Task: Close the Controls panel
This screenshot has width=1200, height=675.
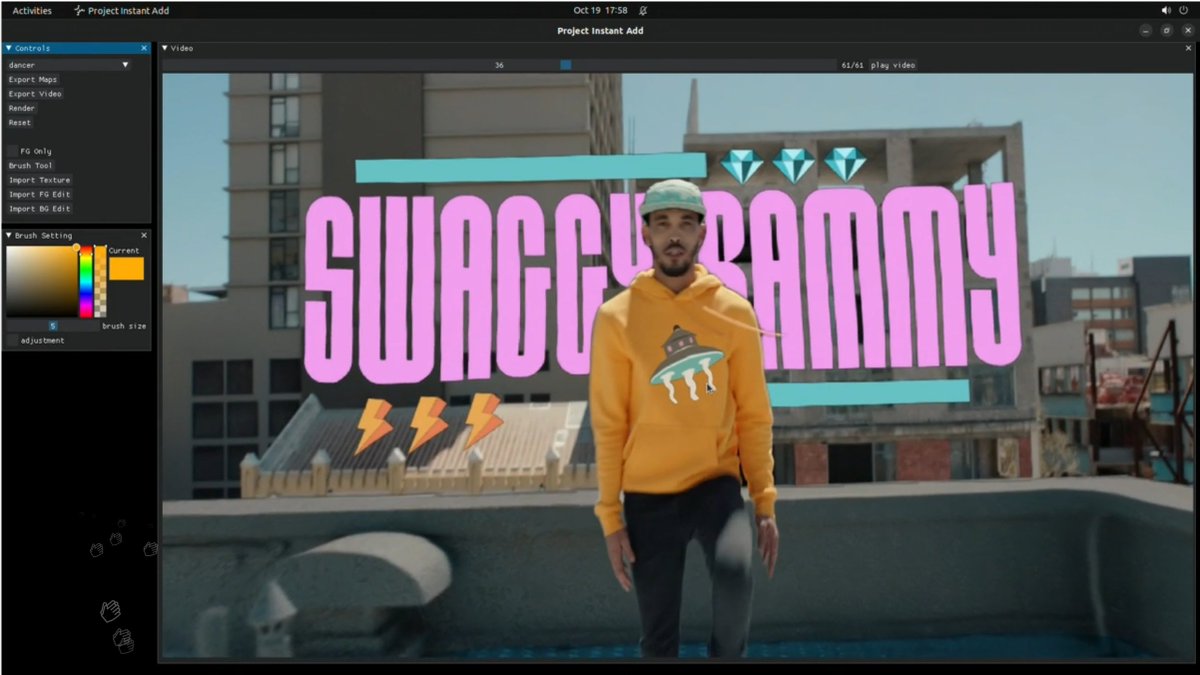Action: point(144,48)
